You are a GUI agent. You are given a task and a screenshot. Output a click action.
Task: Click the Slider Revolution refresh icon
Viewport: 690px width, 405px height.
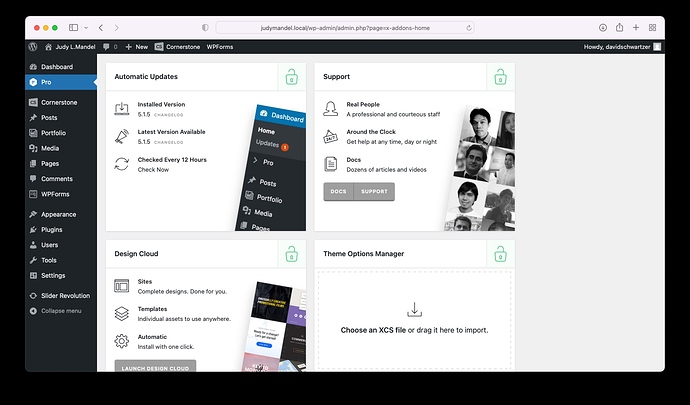point(33,296)
